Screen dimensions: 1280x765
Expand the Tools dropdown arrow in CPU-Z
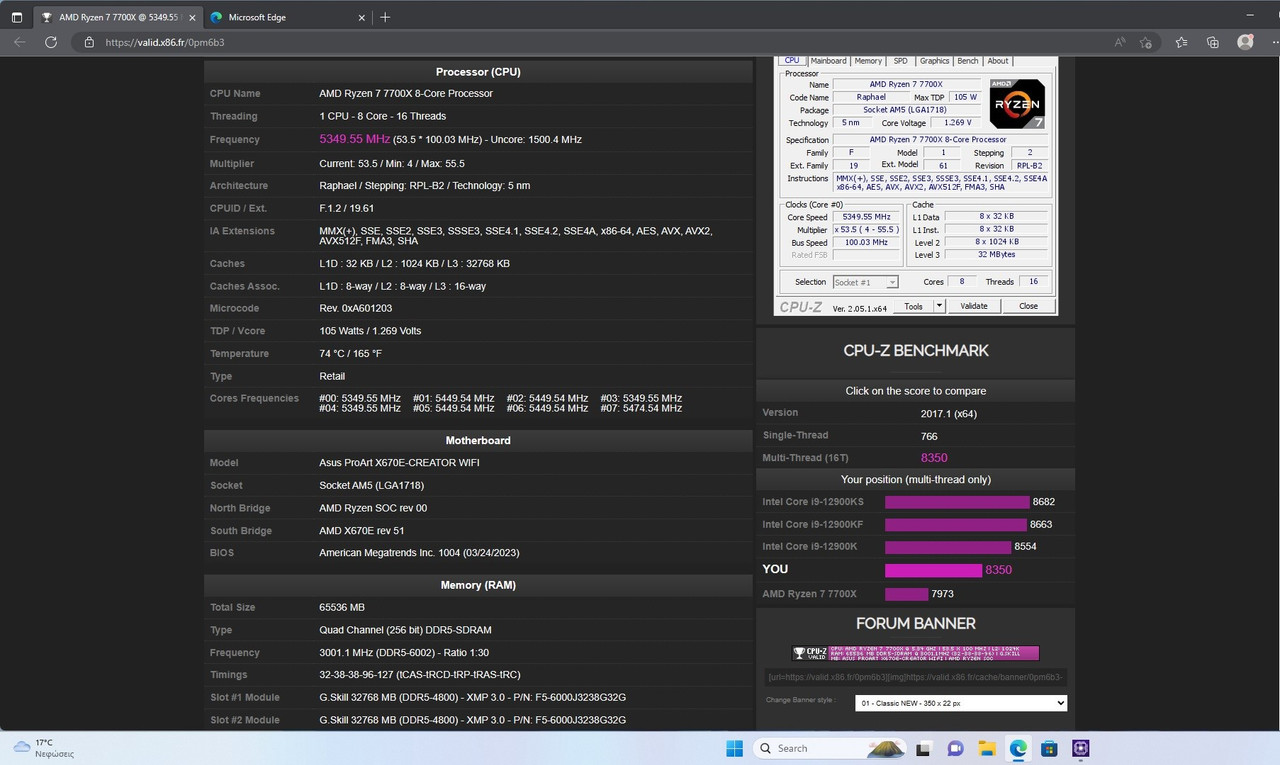click(x=939, y=306)
